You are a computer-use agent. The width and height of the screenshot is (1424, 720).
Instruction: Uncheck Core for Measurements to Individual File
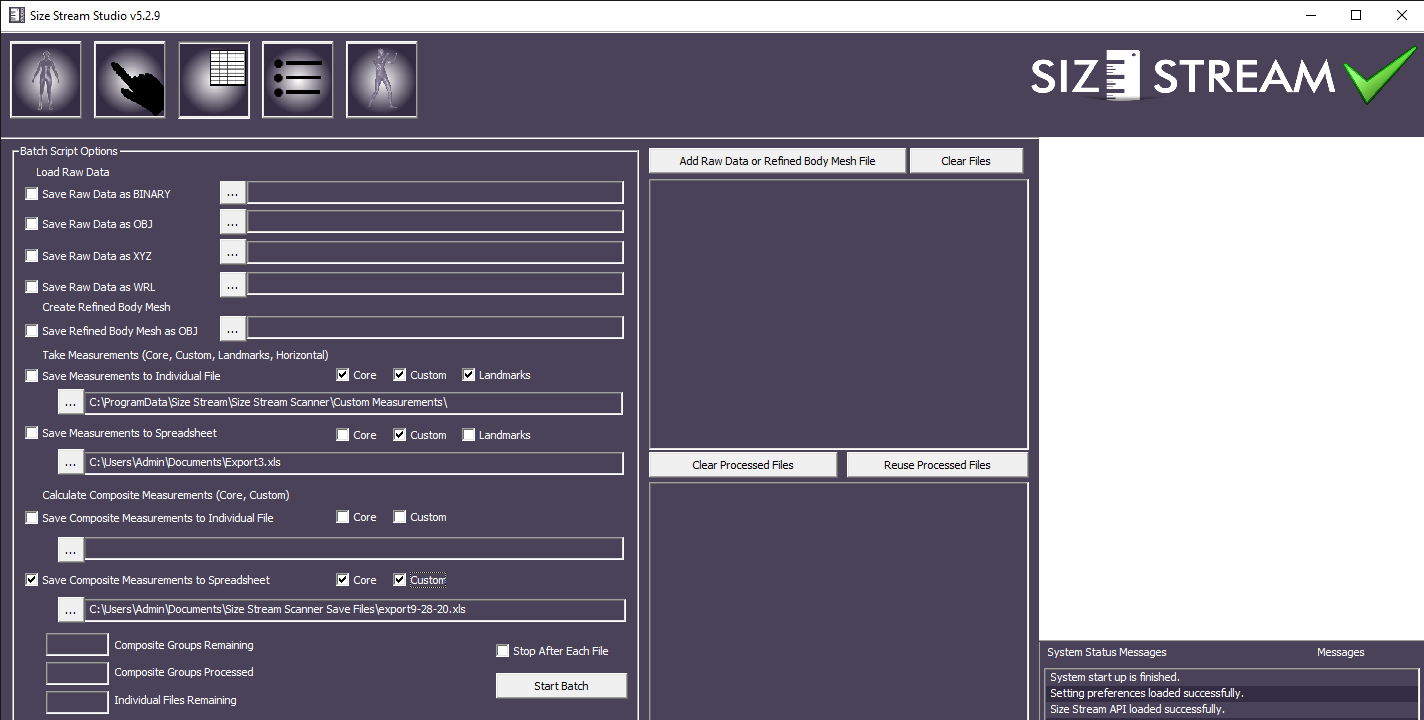click(x=343, y=375)
